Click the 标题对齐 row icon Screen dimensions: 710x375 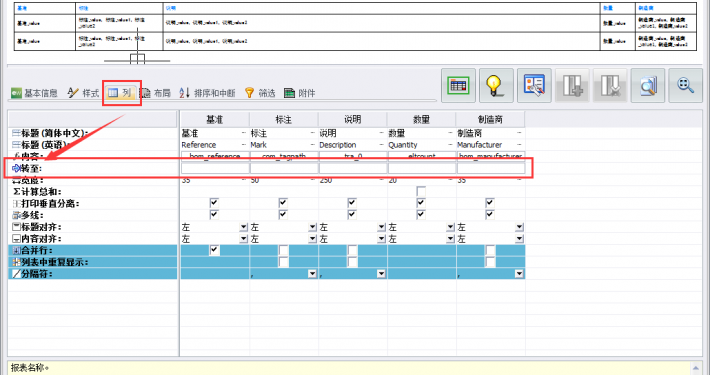tap(17, 227)
